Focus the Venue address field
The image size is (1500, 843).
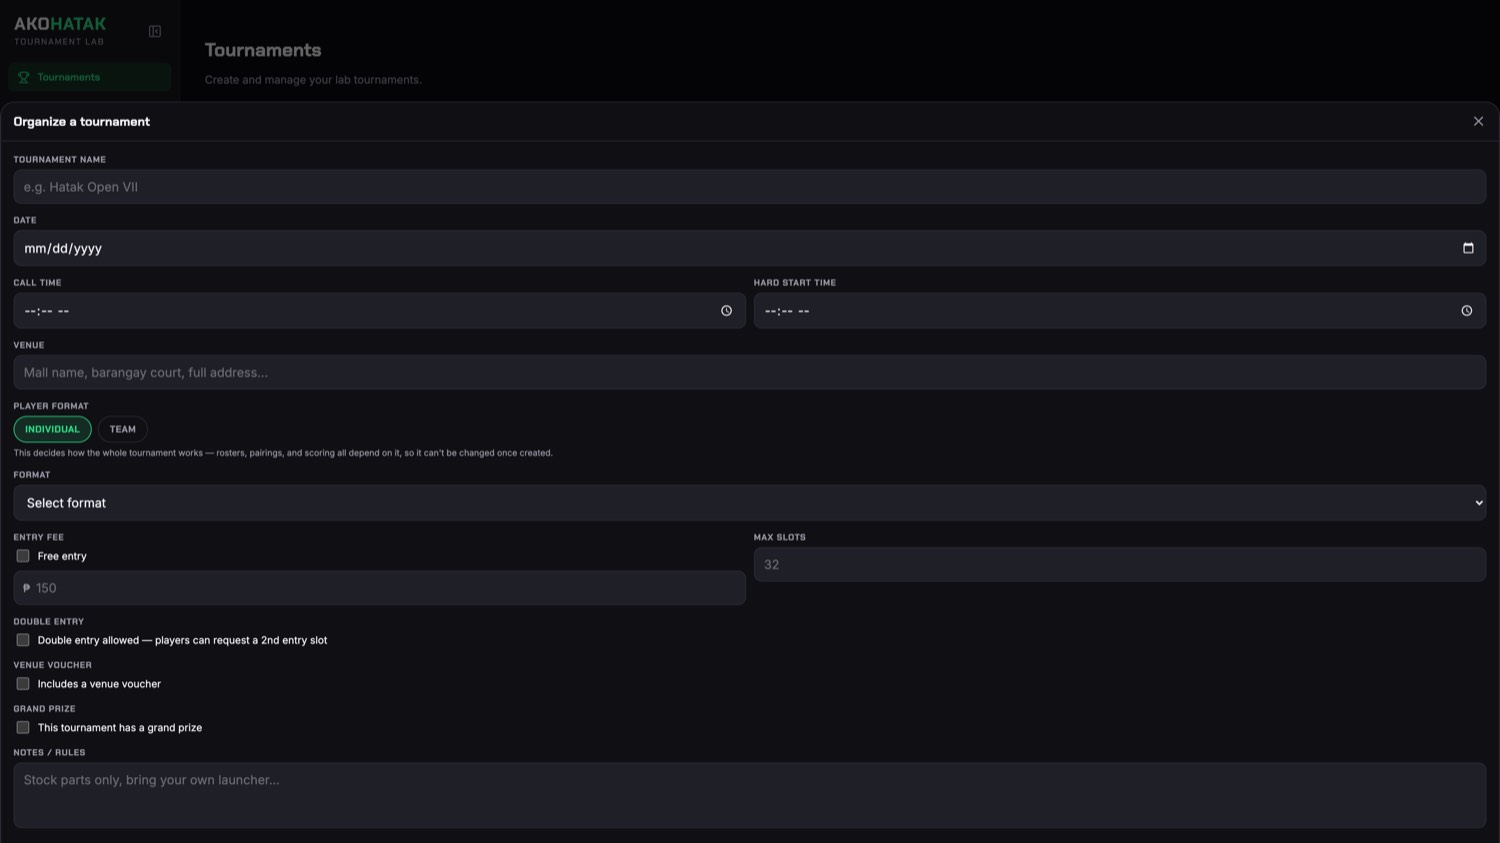pos(749,372)
